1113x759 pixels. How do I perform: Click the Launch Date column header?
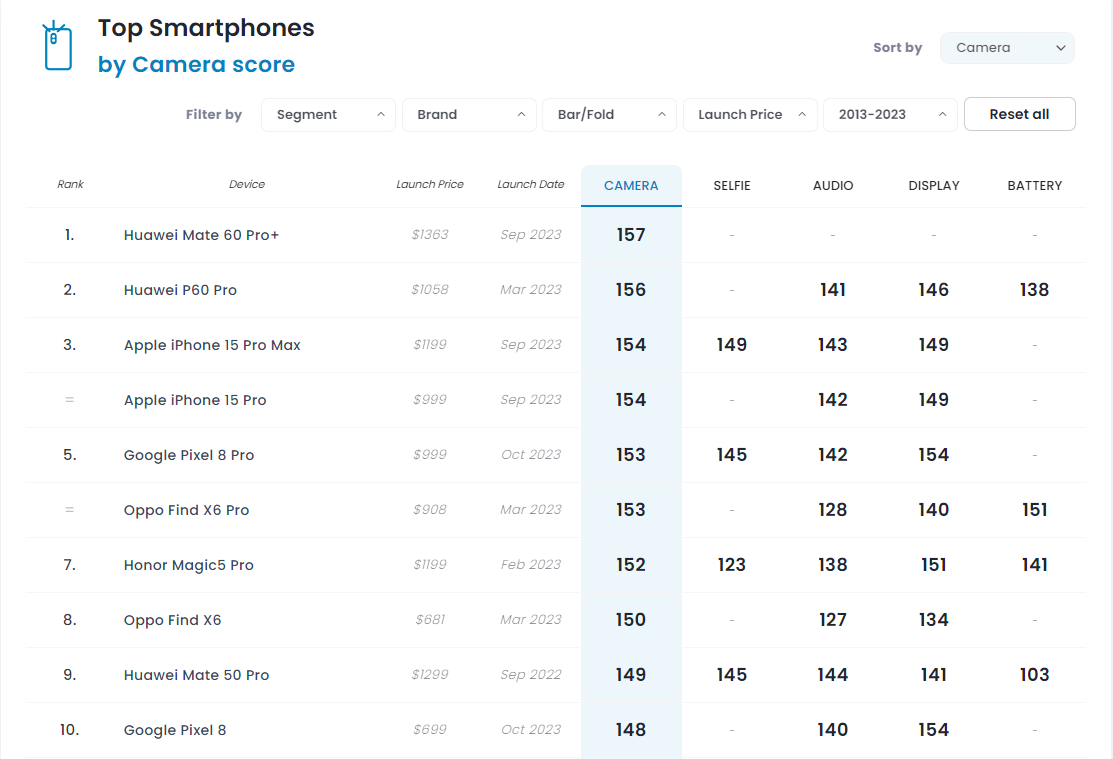click(530, 184)
